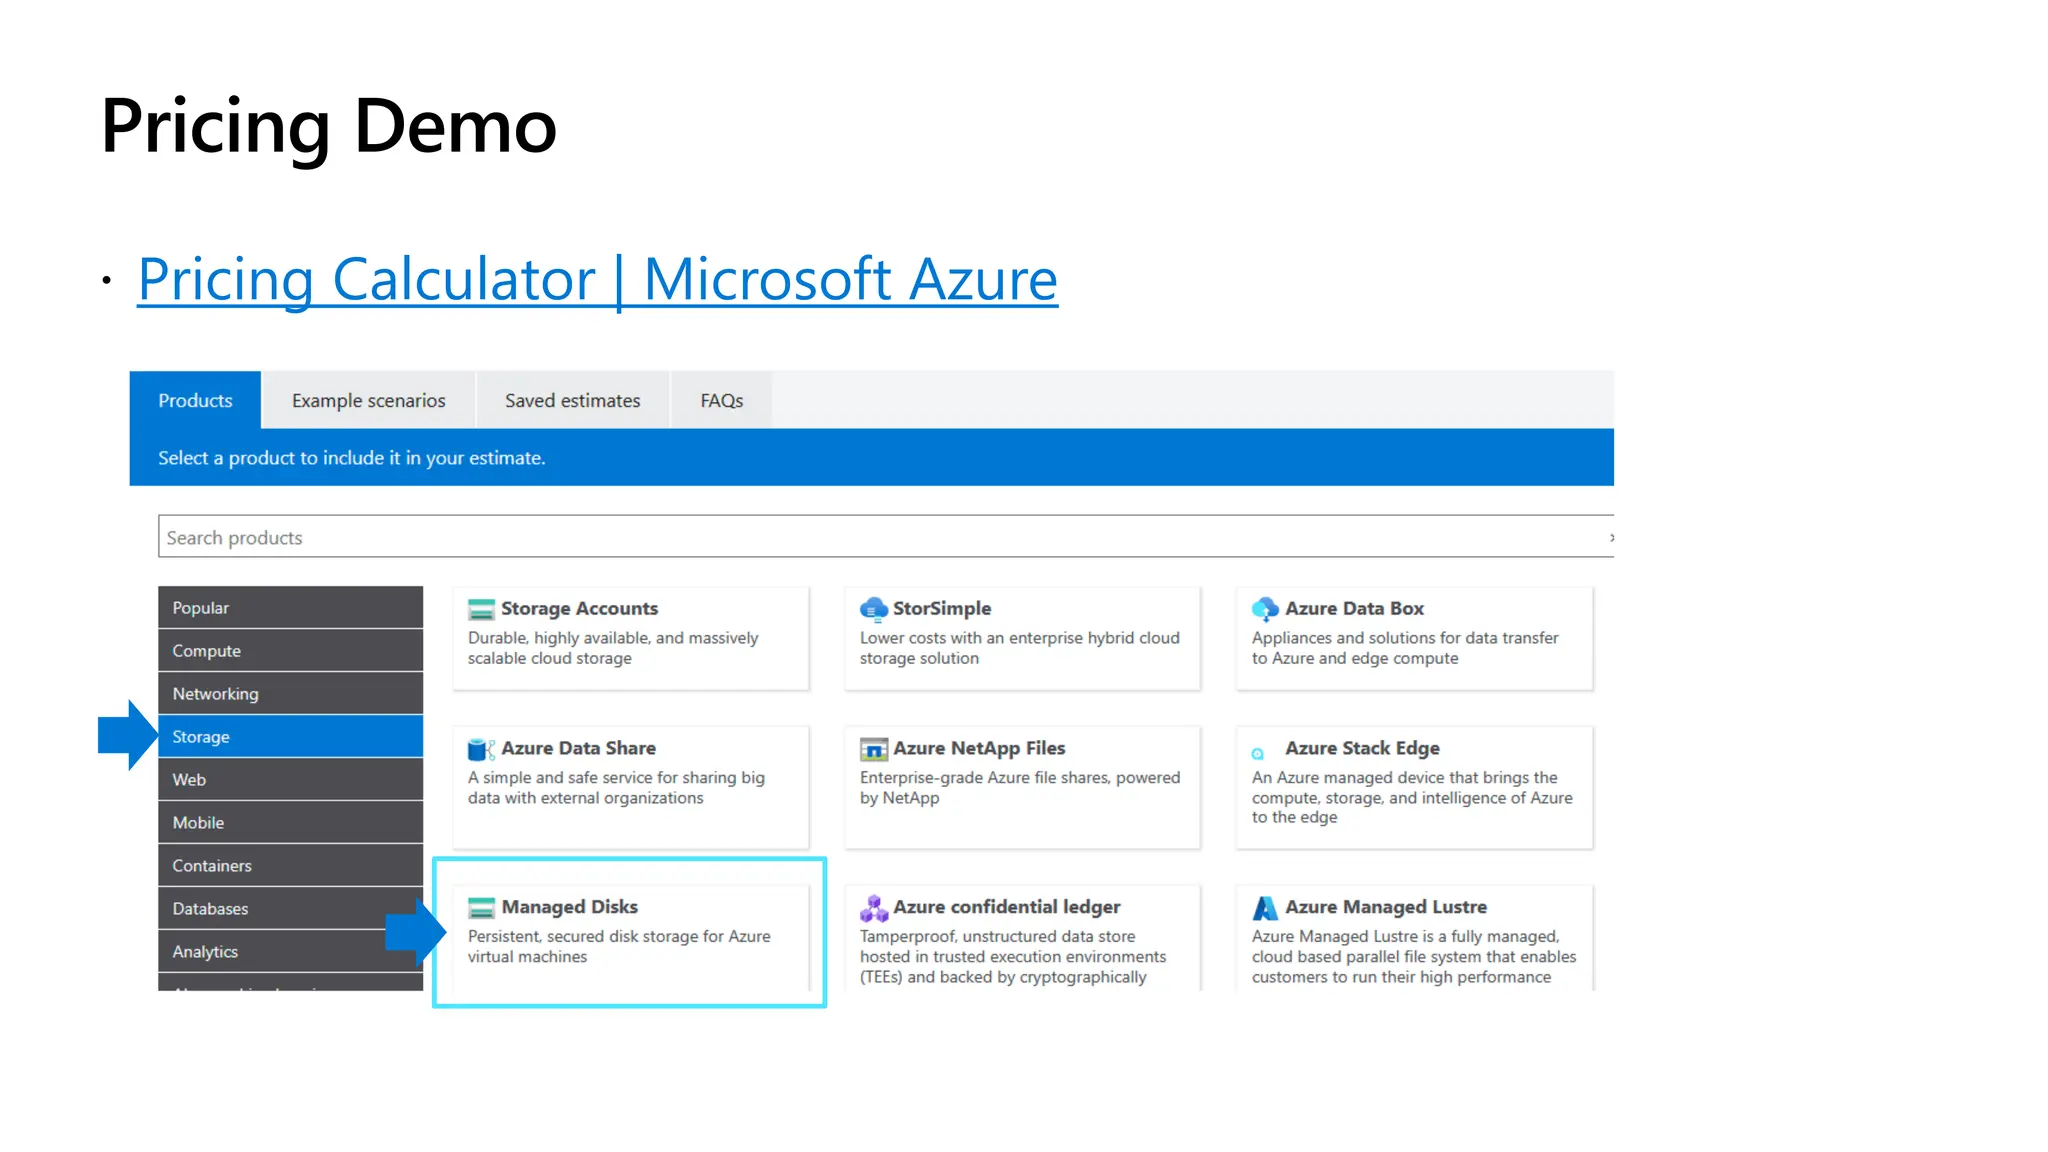Image resolution: width=2048 pixels, height=1152 pixels.
Task: Select the Popular category
Action: 290,607
